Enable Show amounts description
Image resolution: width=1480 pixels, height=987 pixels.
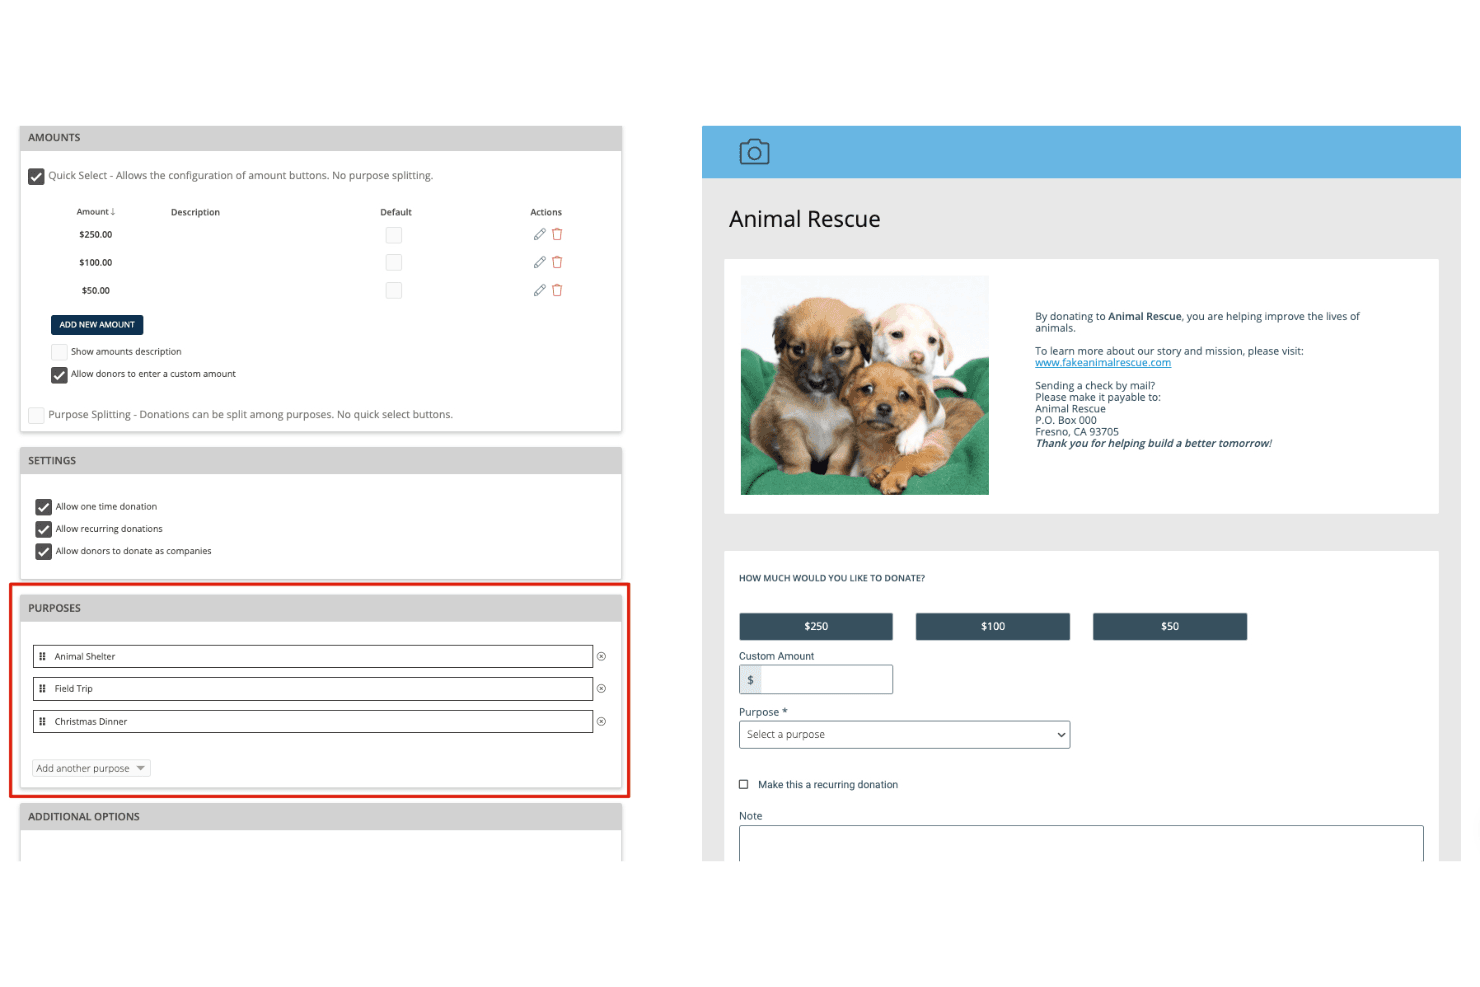click(59, 352)
